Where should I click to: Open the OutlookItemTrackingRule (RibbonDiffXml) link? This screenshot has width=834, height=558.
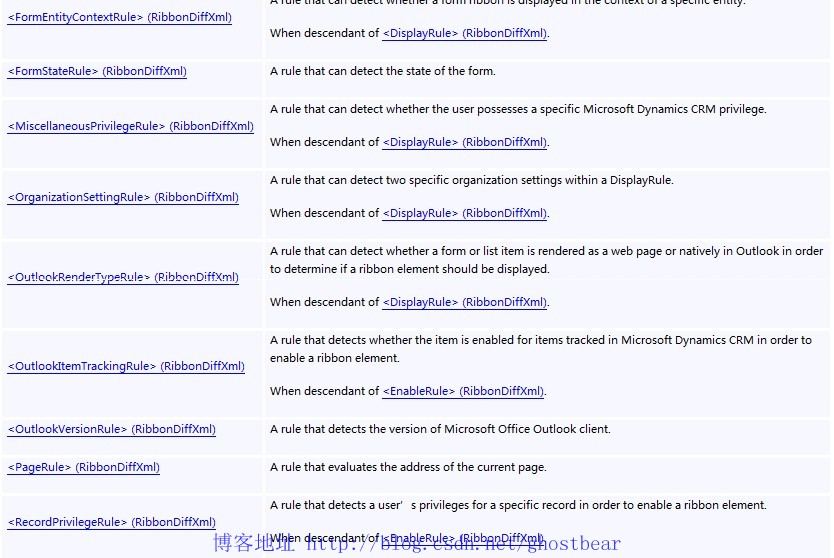(x=126, y=366)
